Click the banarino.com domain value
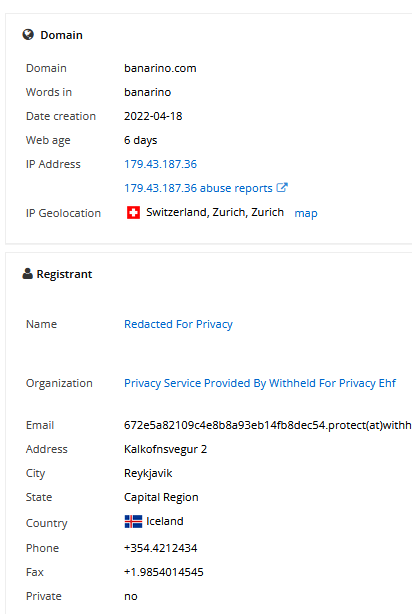 (160, 68)
